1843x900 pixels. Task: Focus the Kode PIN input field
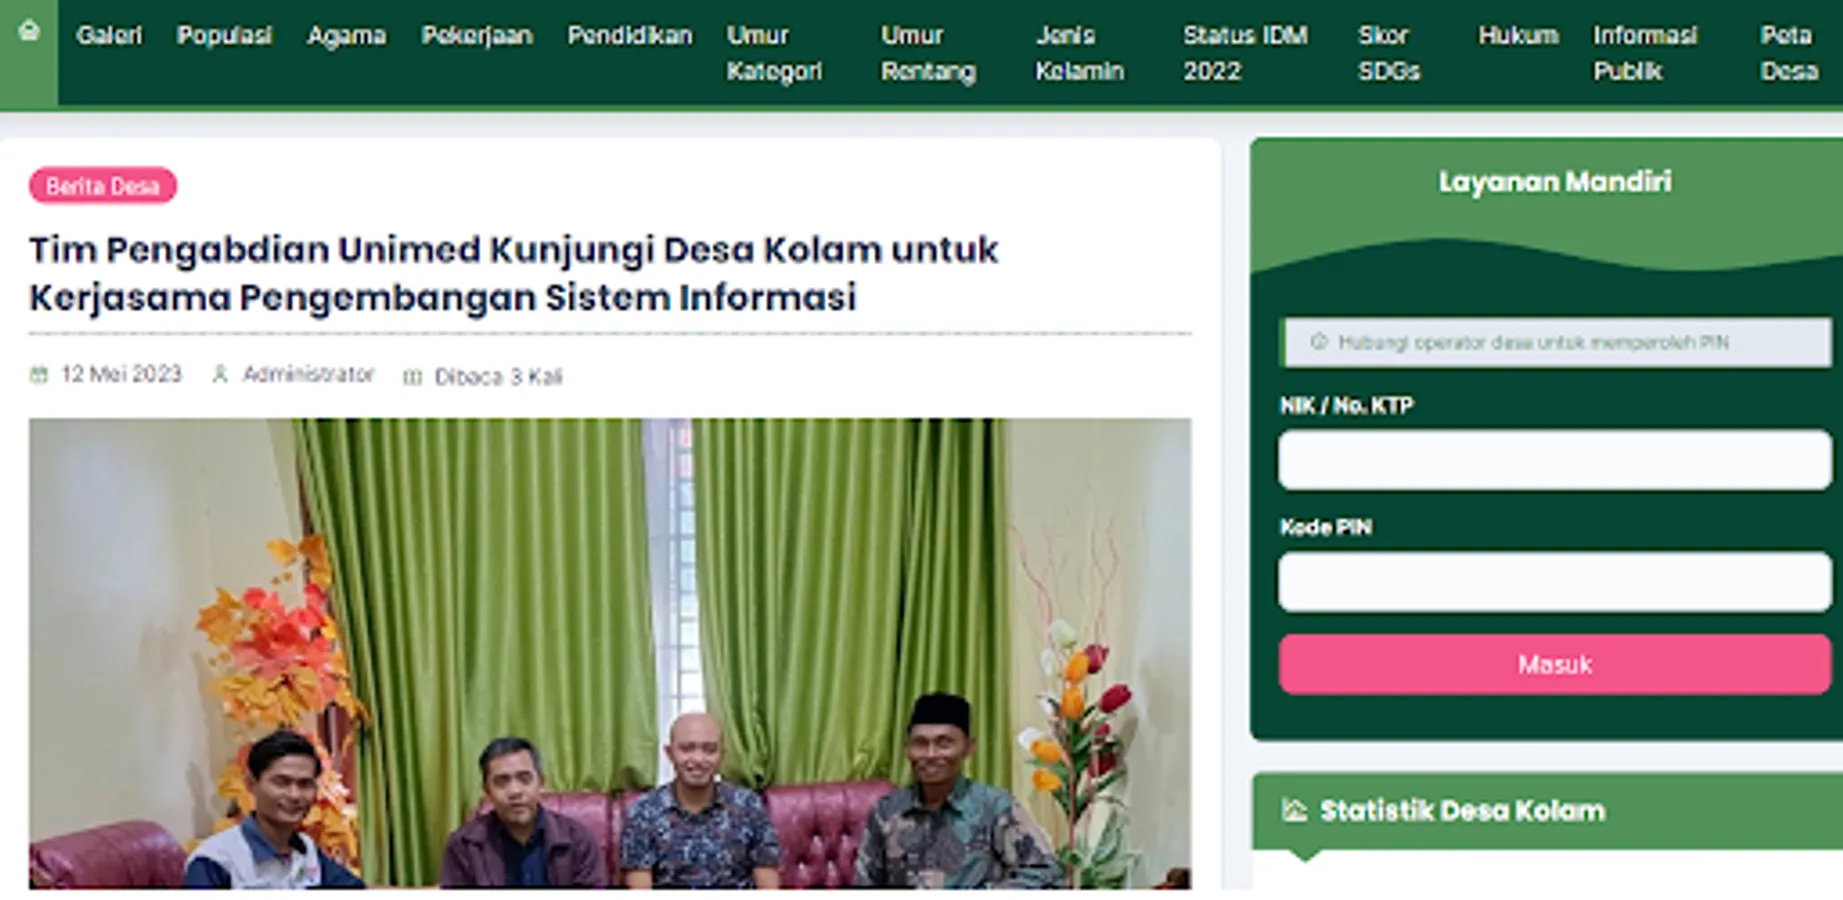(x=1554, y=581)
